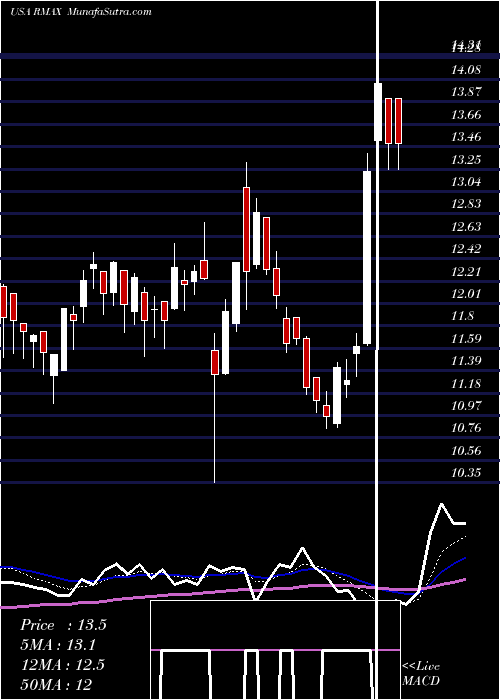Click the '<<Live MACD' label
Image resolution: width=500 pixels, height=700 pixels.
pos(421,674)
